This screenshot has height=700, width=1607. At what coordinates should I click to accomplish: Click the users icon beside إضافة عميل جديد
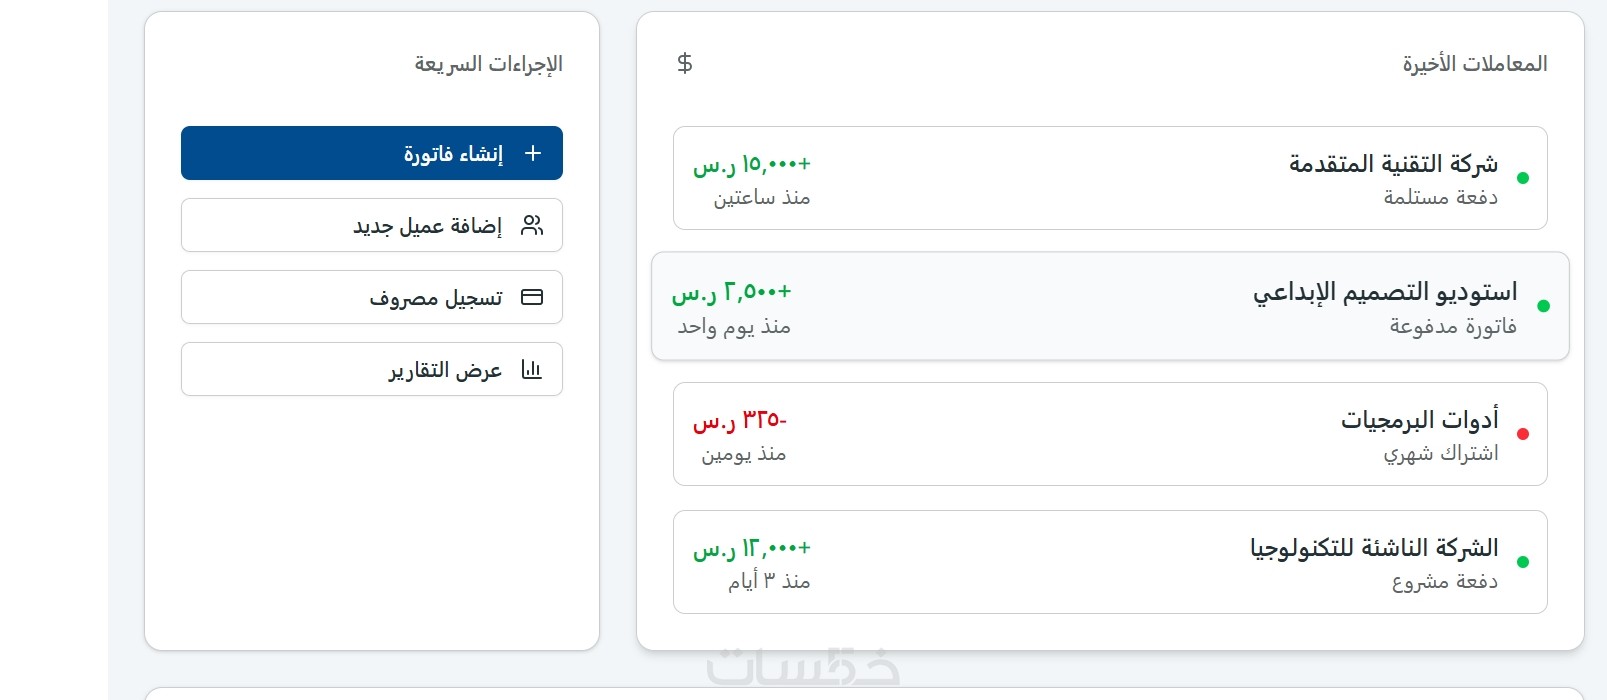coord(532,225)
